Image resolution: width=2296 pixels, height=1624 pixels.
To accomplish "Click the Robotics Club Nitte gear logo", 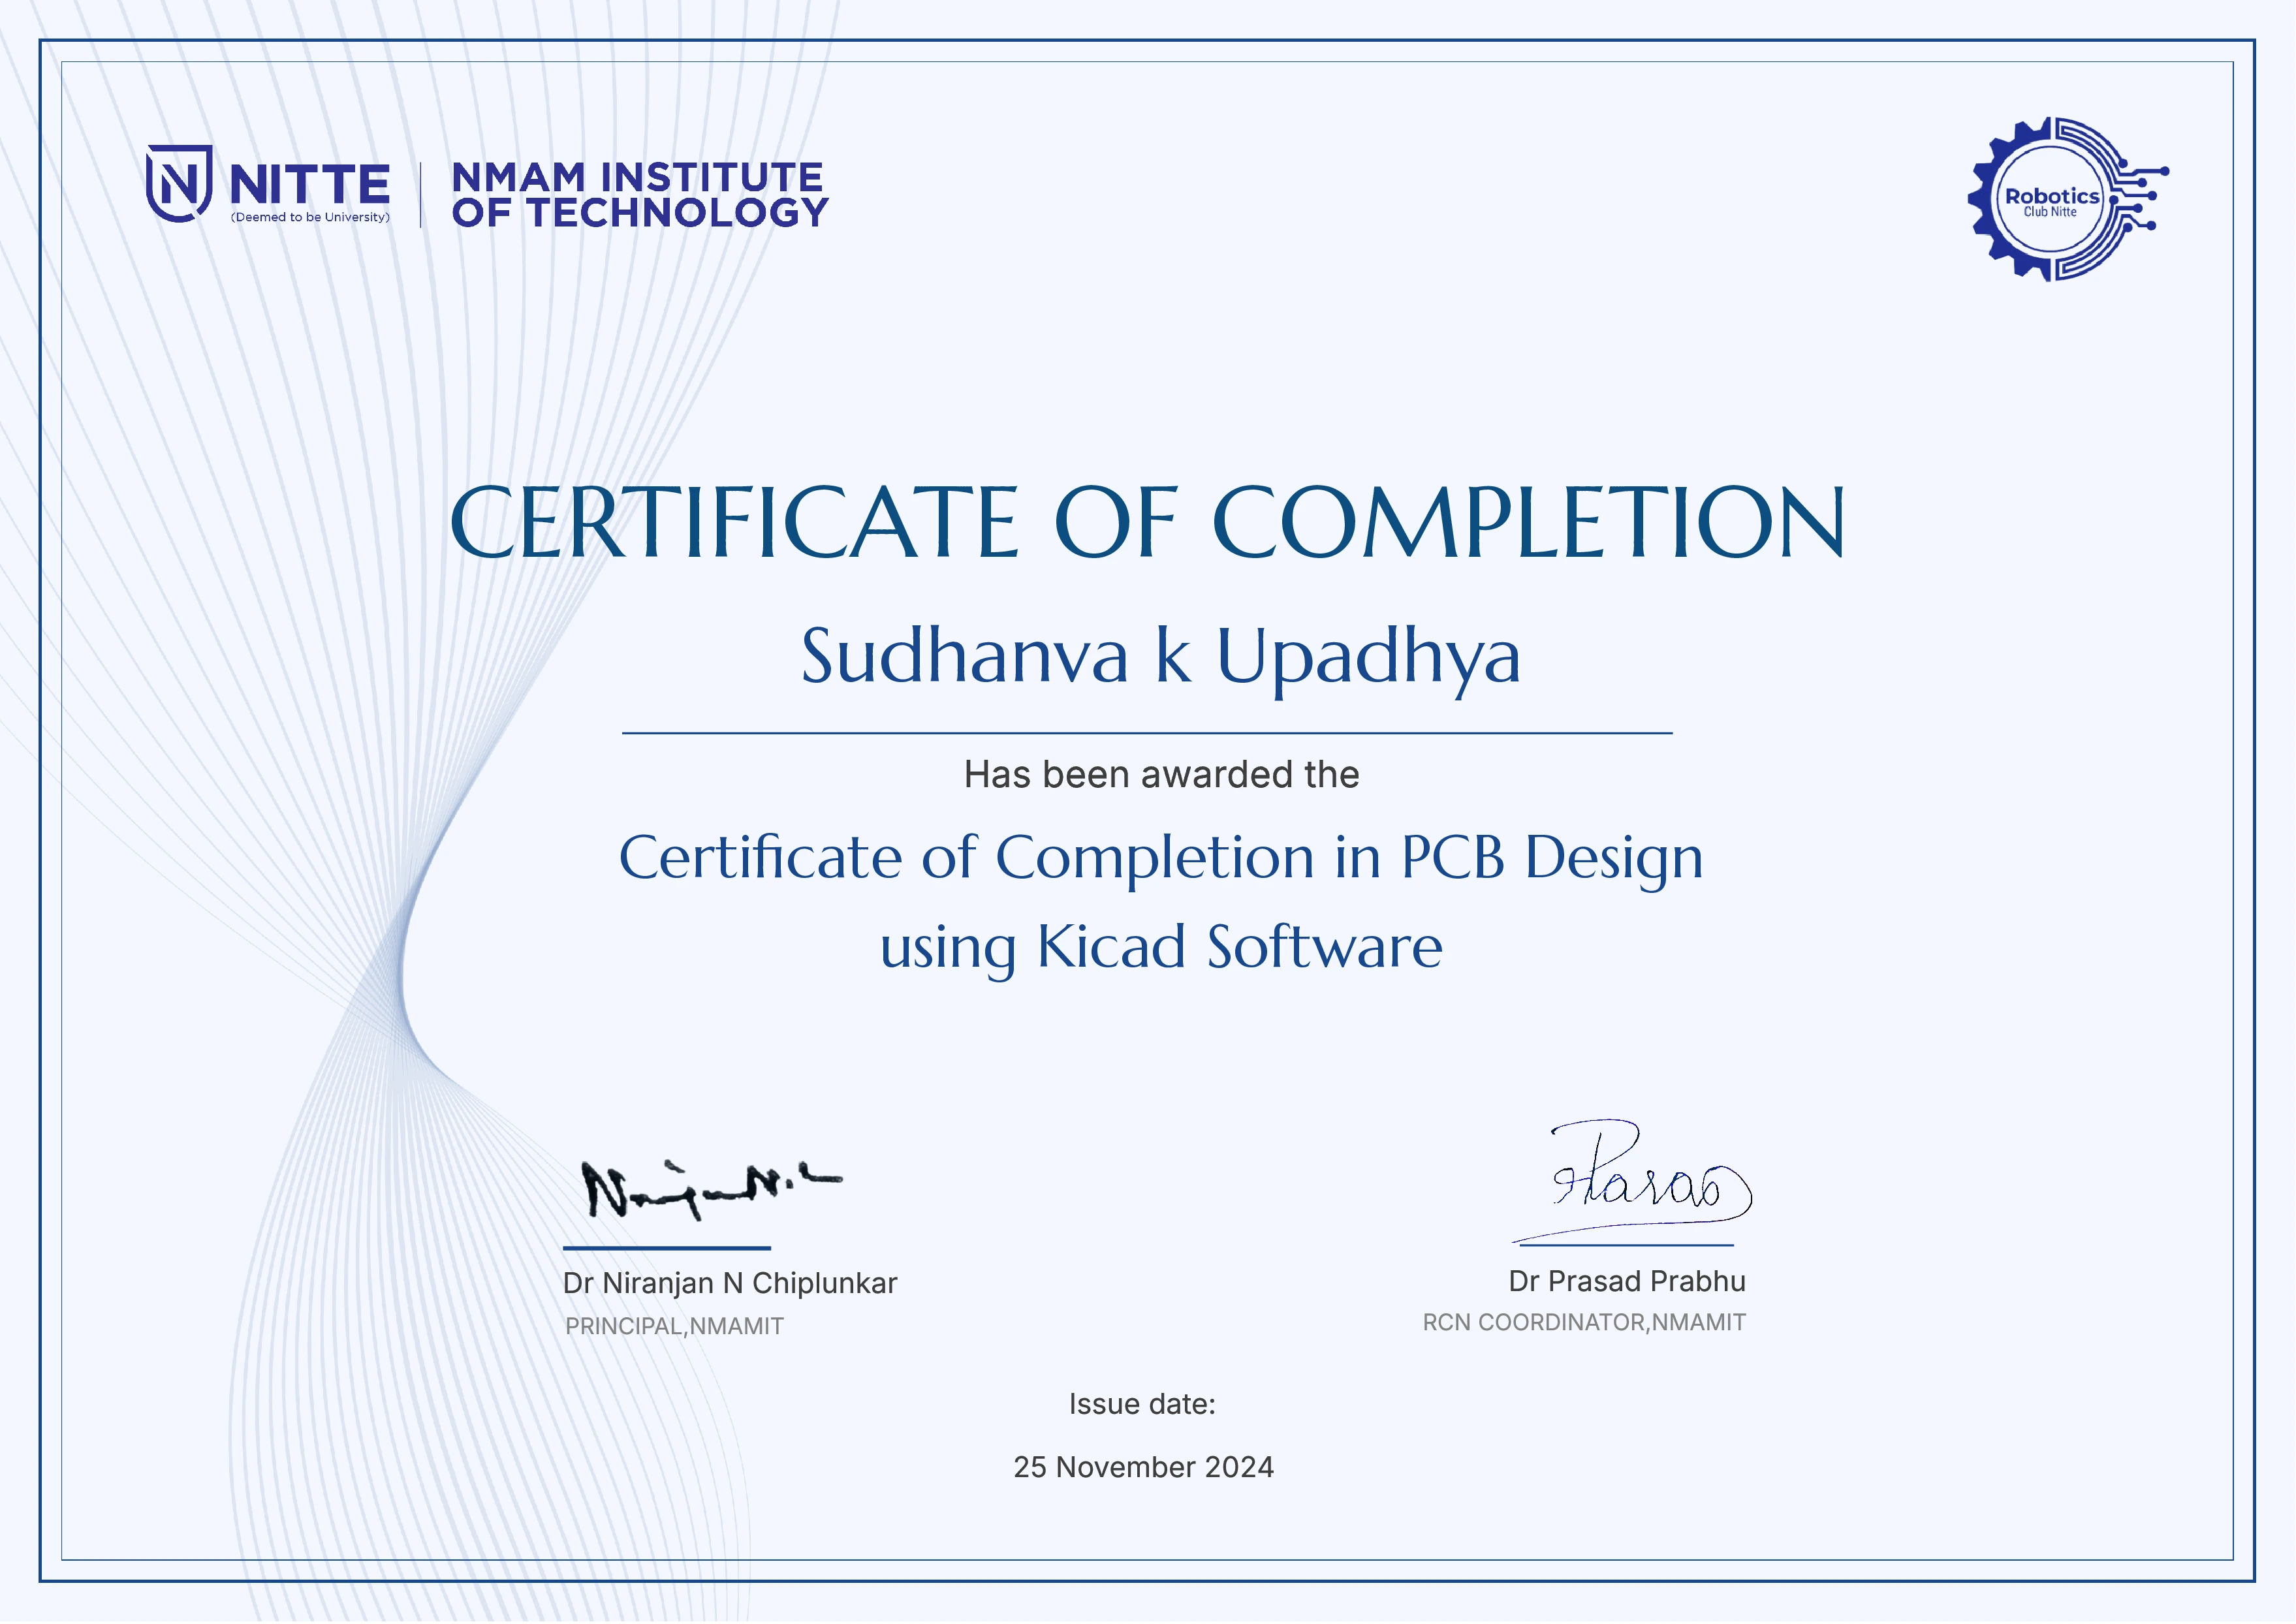I will point(2068,199).
